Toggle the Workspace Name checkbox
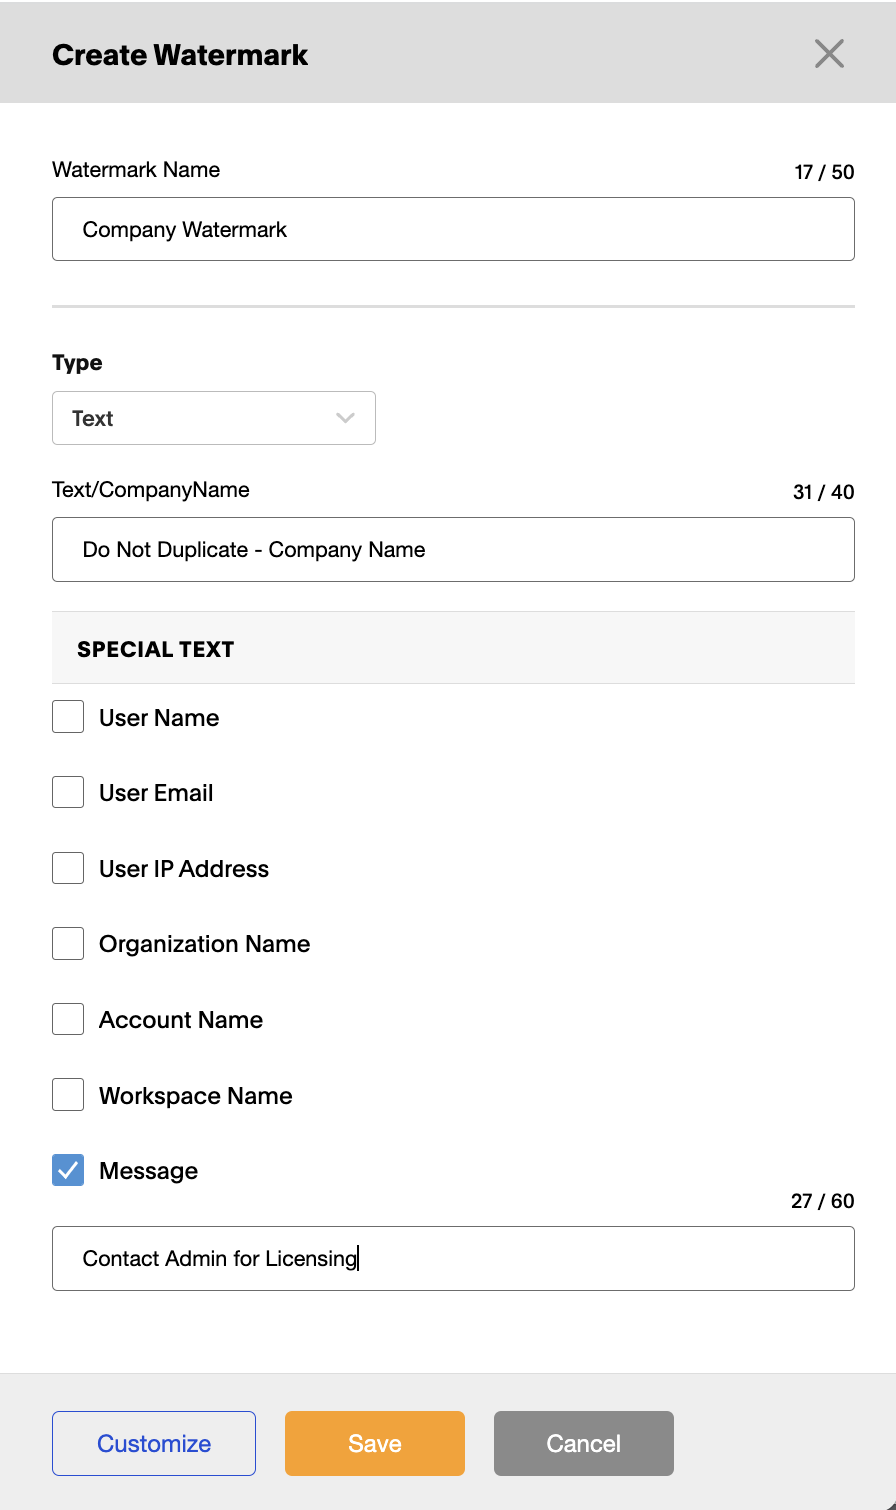This screenshot has height=1510, width=896. click(x=68, y=1095)
